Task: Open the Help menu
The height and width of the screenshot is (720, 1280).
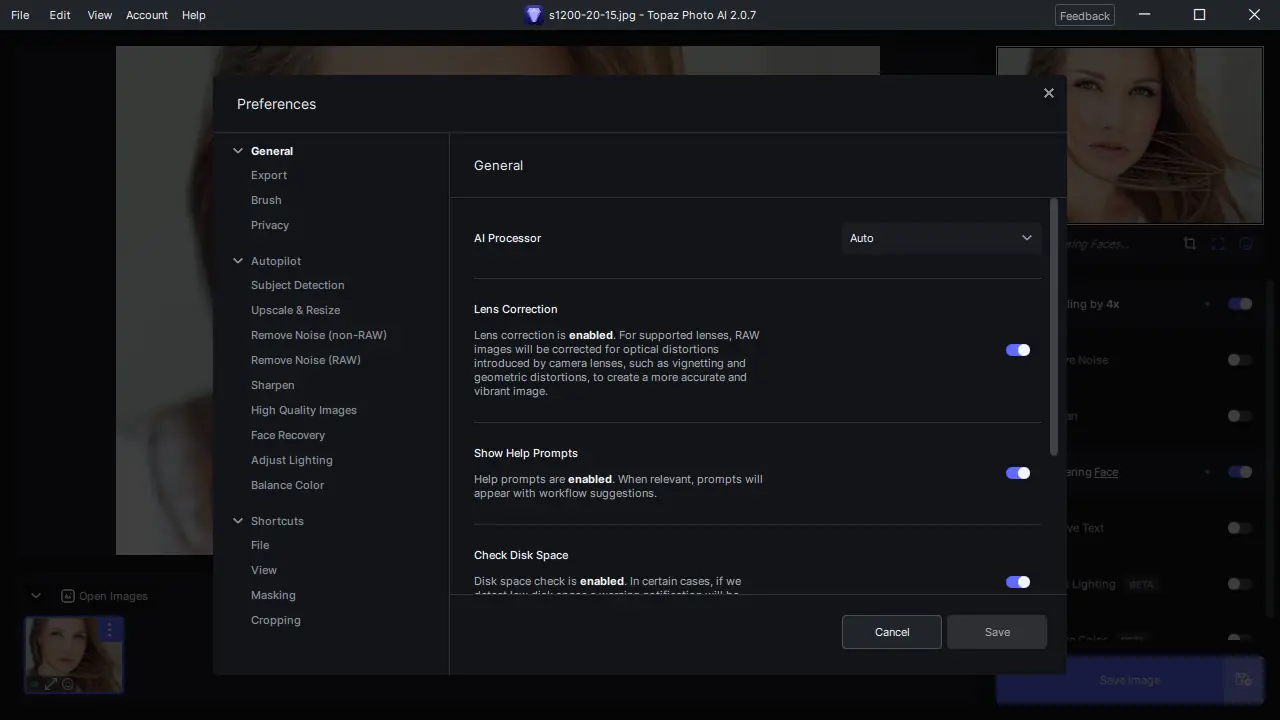Action: 194,15
